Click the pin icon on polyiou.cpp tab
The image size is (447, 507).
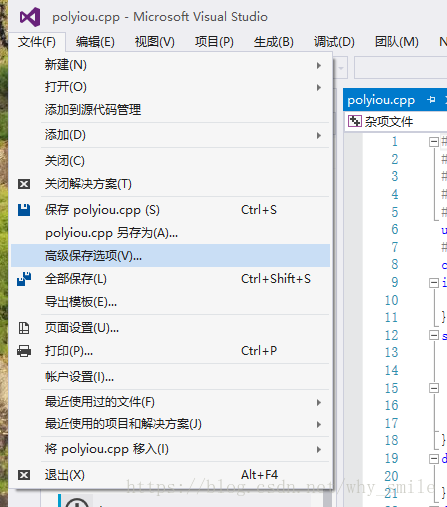pyautogui.click(x=431, y=100)
